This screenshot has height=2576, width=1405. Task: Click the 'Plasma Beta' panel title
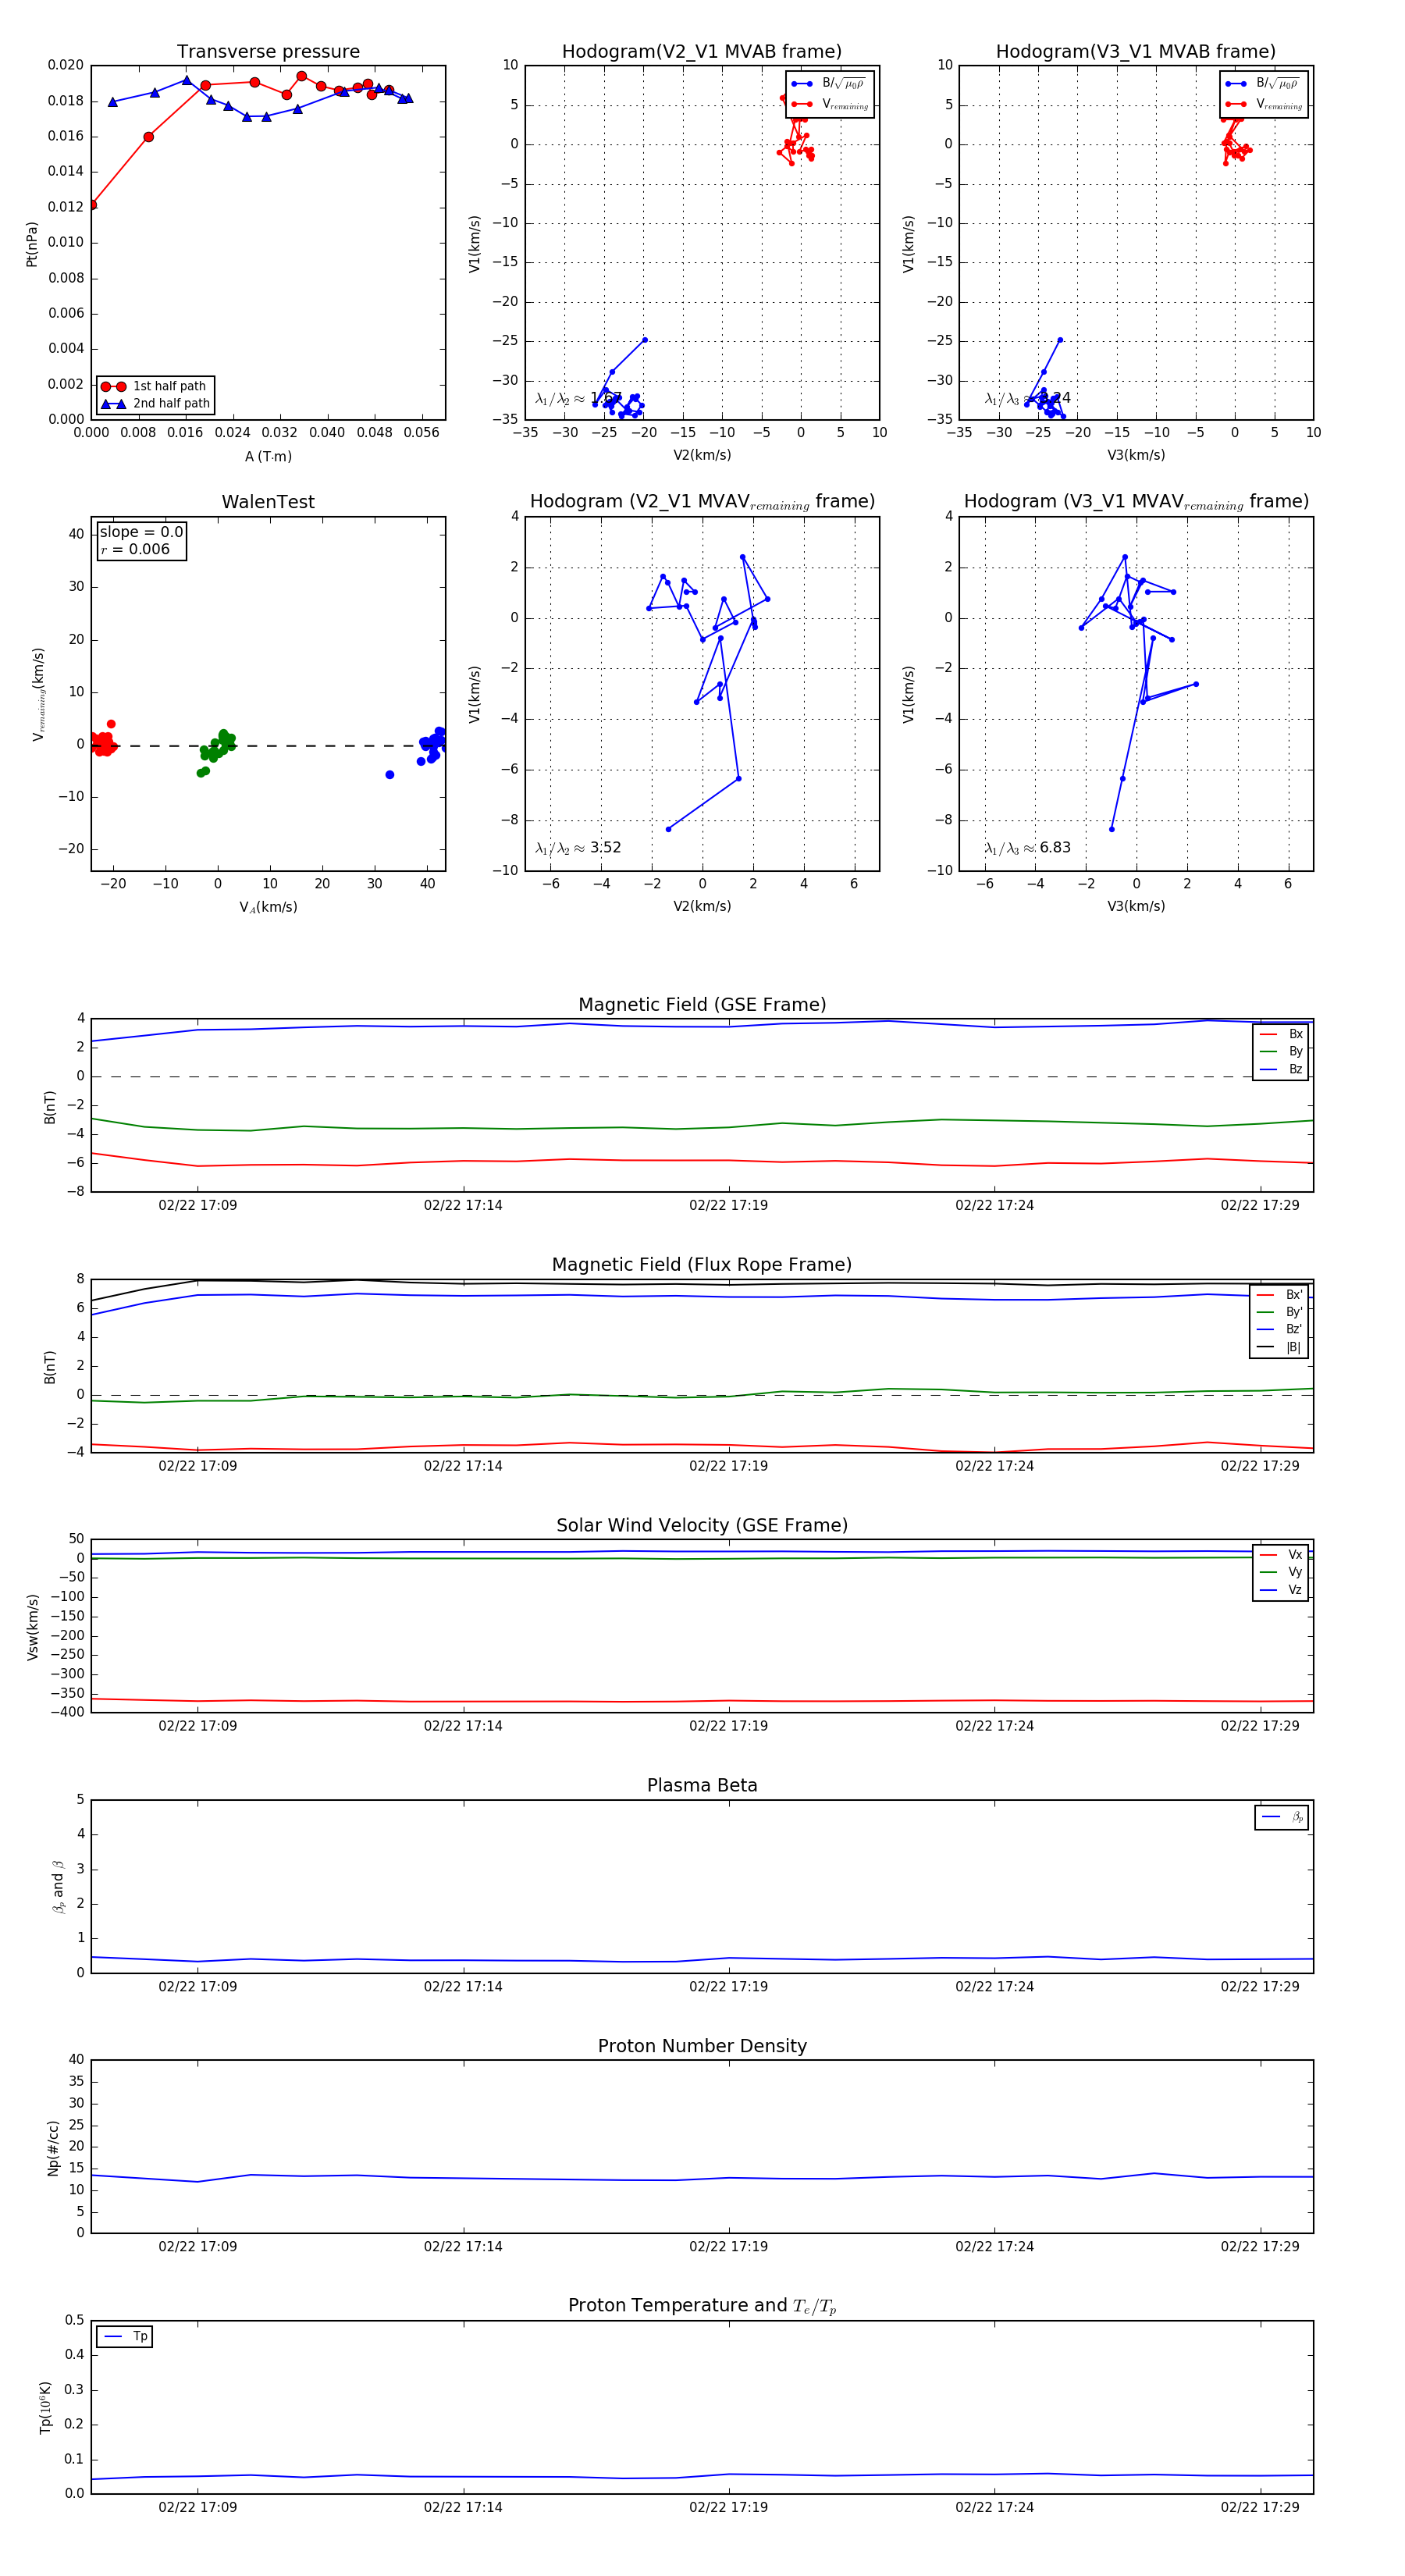702,1785
